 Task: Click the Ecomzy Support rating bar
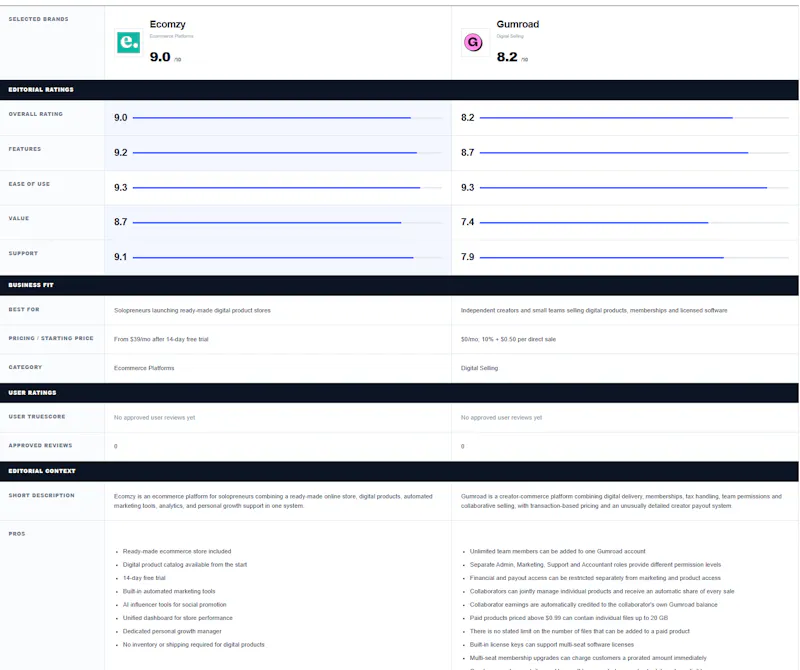pyautogui.click(x=287, y=258)
